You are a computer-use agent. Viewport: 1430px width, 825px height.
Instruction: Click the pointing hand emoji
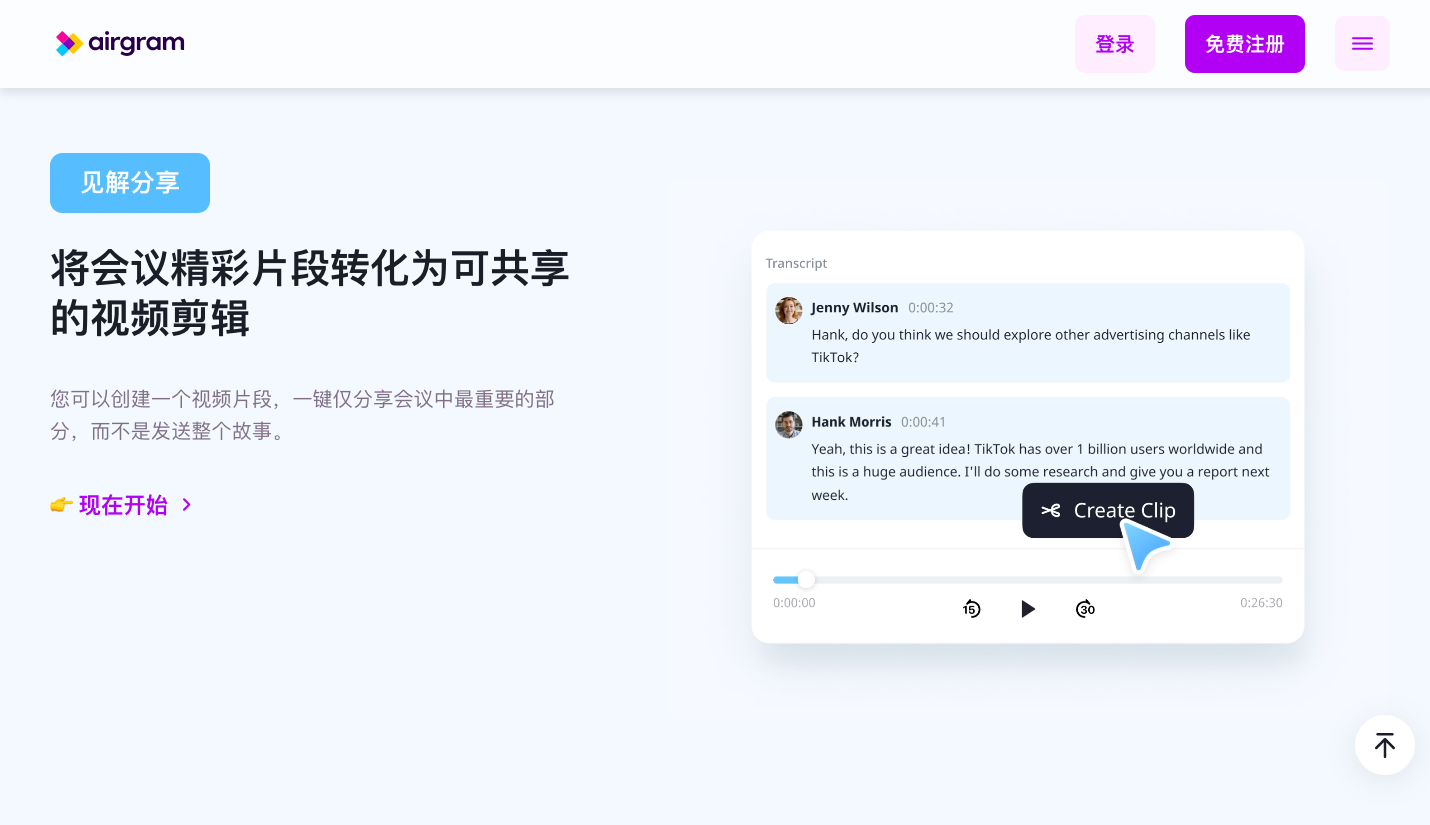pyautogui.click(x=62, y=505)
